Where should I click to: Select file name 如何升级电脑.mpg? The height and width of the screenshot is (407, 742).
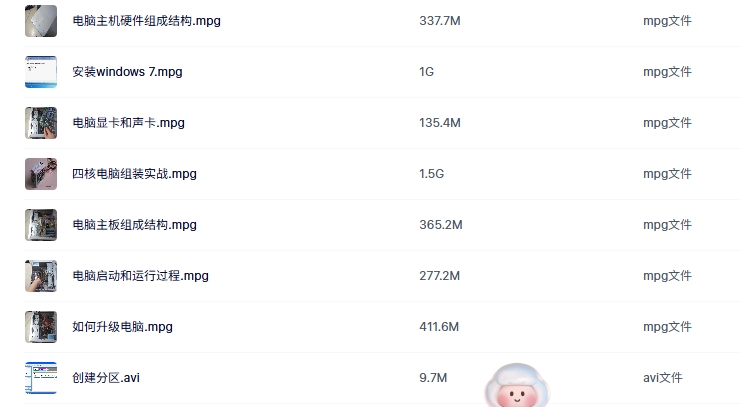122,327
